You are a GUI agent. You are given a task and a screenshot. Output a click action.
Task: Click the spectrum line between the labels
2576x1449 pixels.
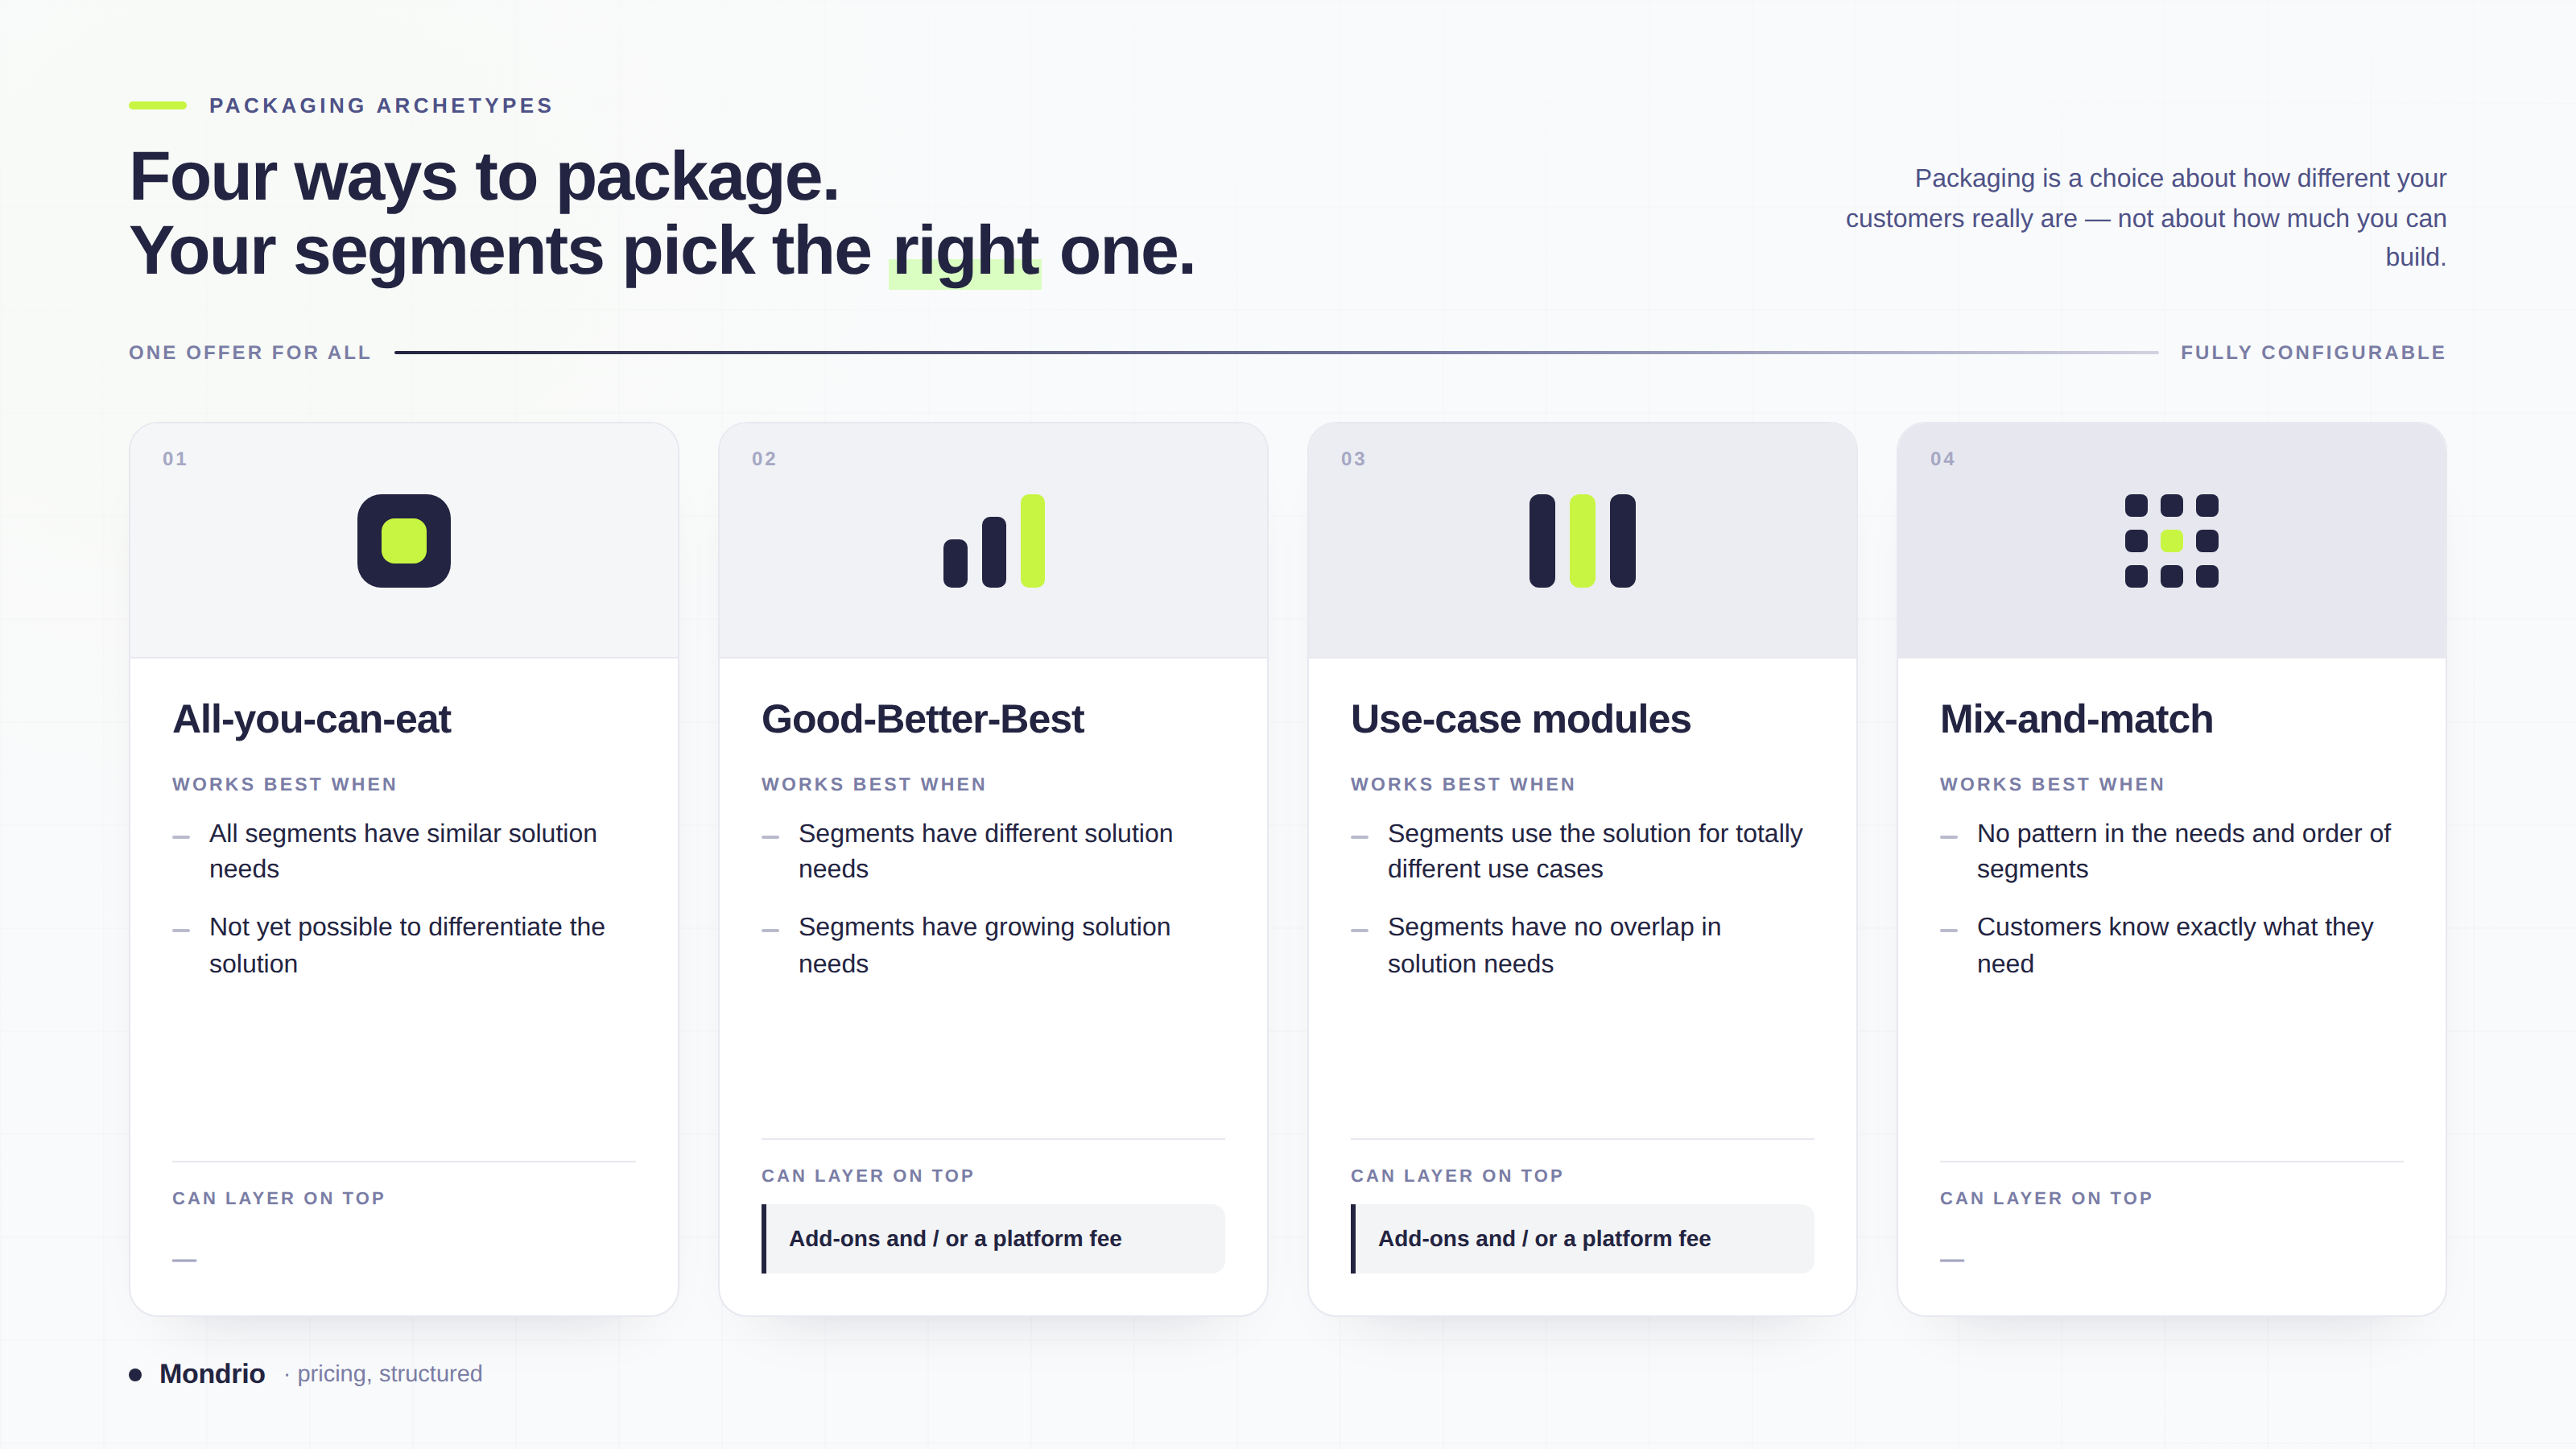tap(1276, 352)
